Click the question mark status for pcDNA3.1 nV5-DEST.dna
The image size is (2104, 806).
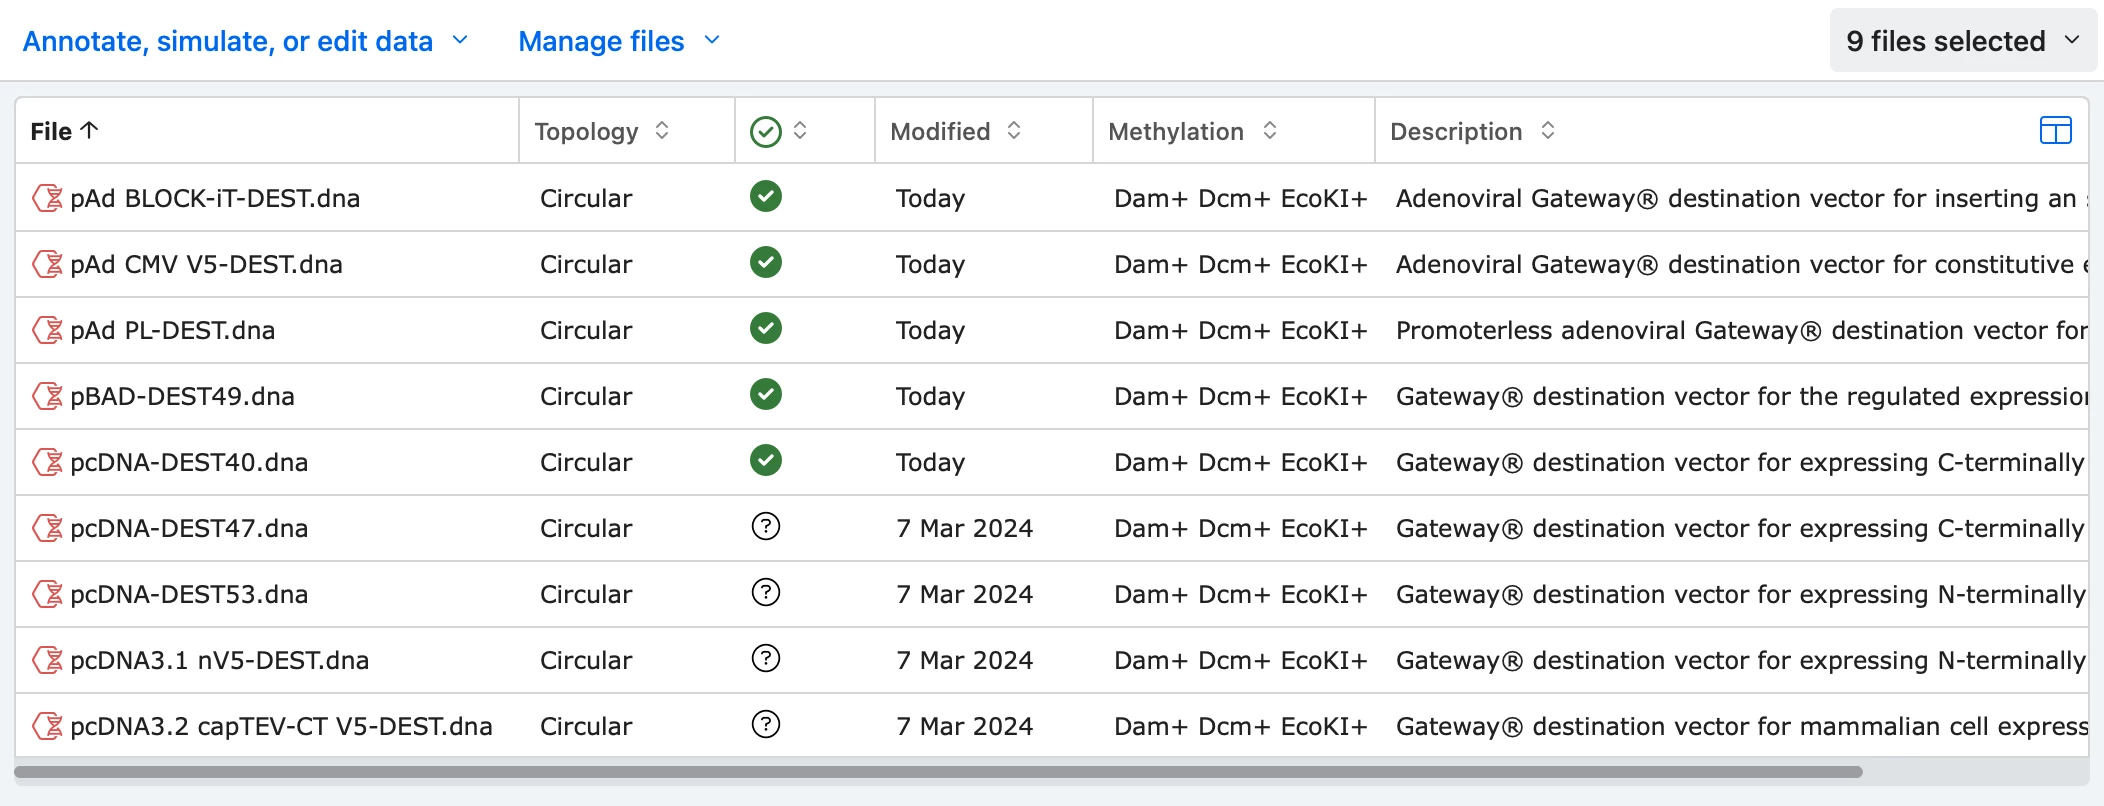click(x=766, y=659)
